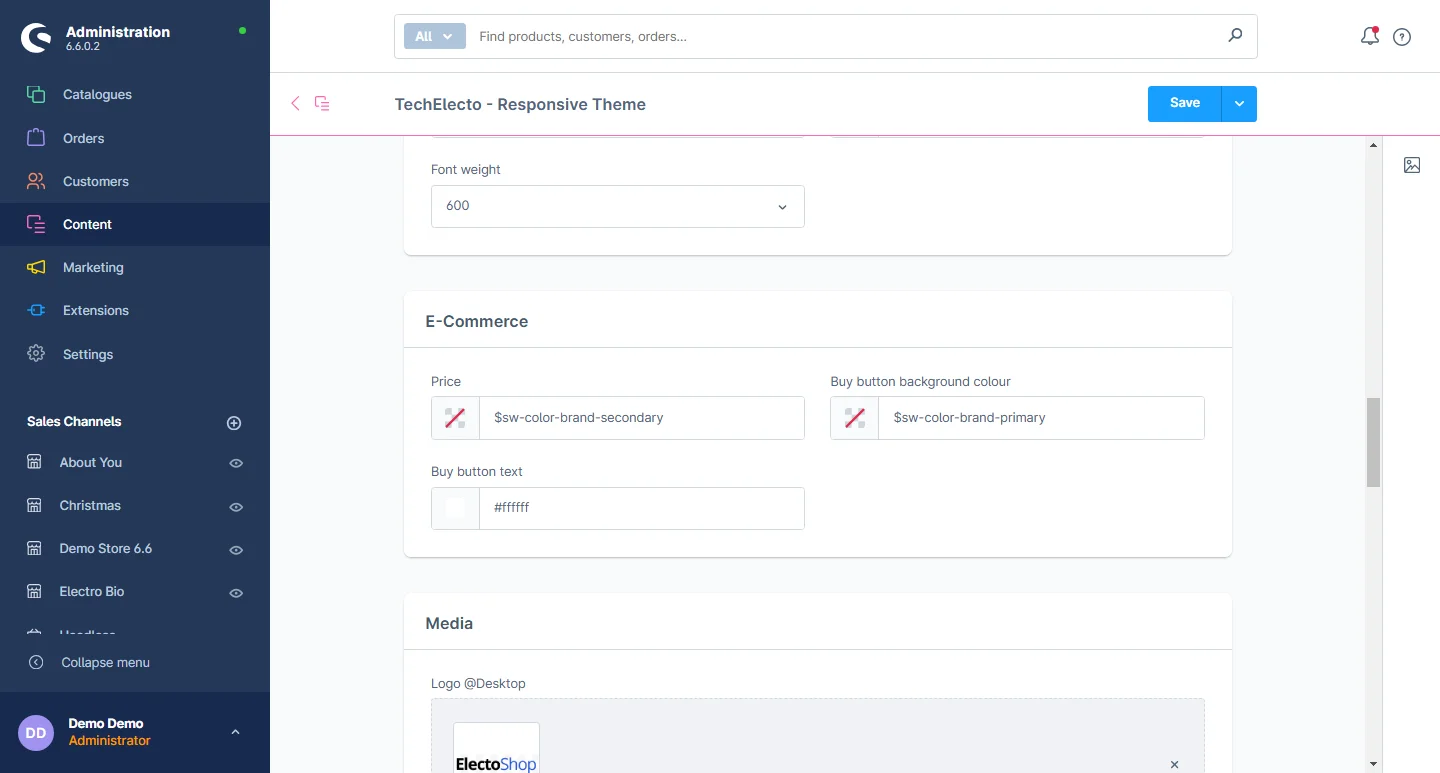The height and width of the screenshot is (773, 1440).
Task: Add a sales channel with plus icon
Action: click(234, 423)
